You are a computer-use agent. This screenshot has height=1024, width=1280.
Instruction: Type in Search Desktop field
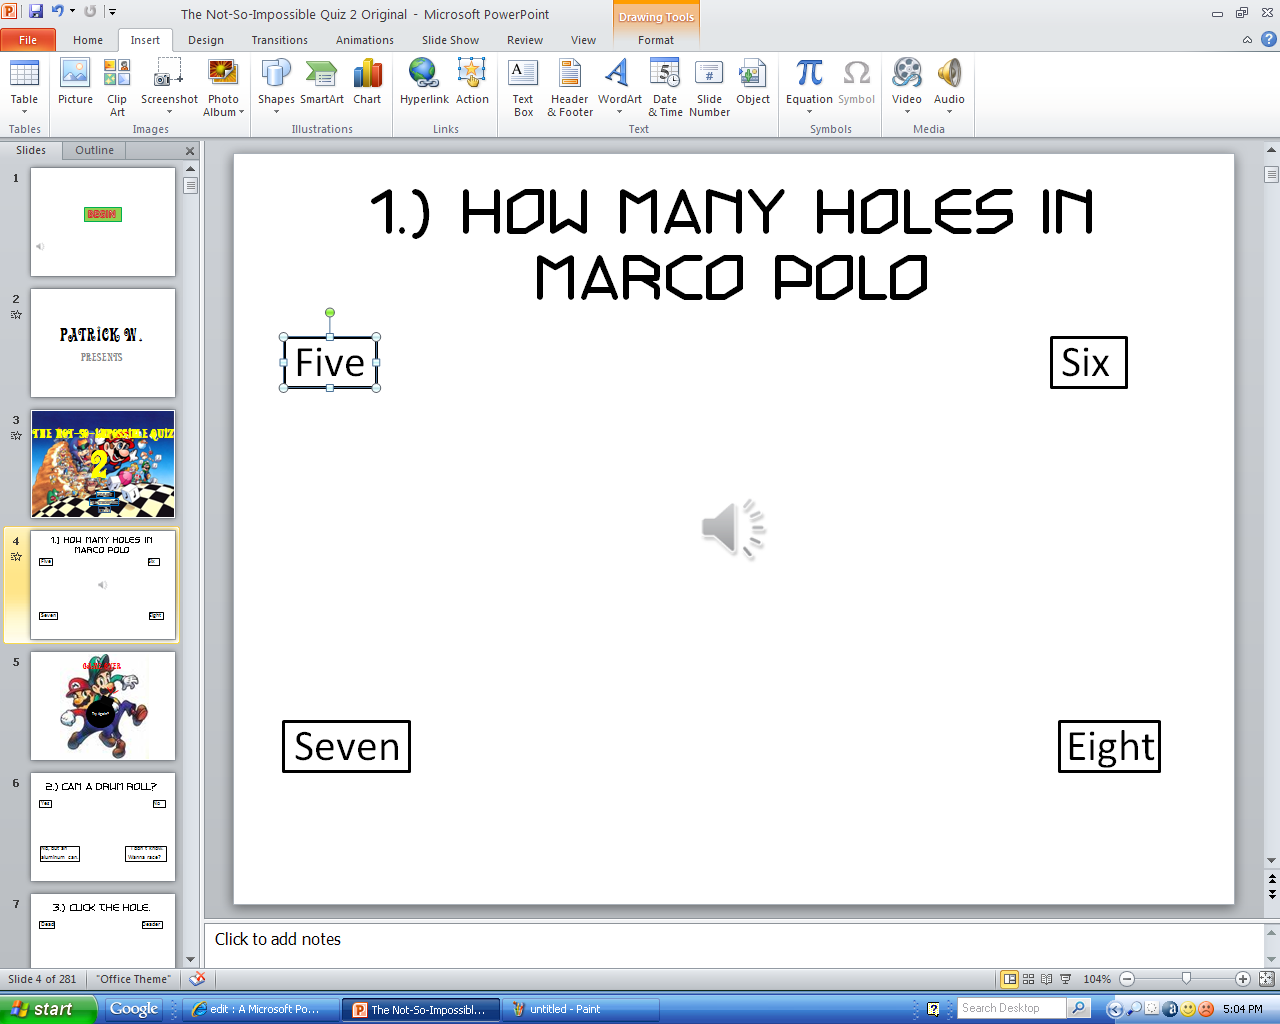(1012, 1008)
